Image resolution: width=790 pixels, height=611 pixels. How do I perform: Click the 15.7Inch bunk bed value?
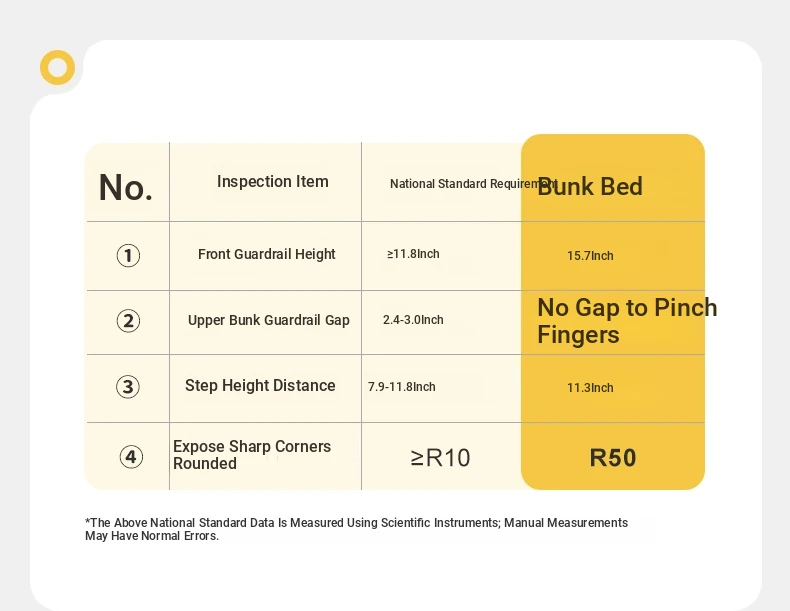pos(590,256)
